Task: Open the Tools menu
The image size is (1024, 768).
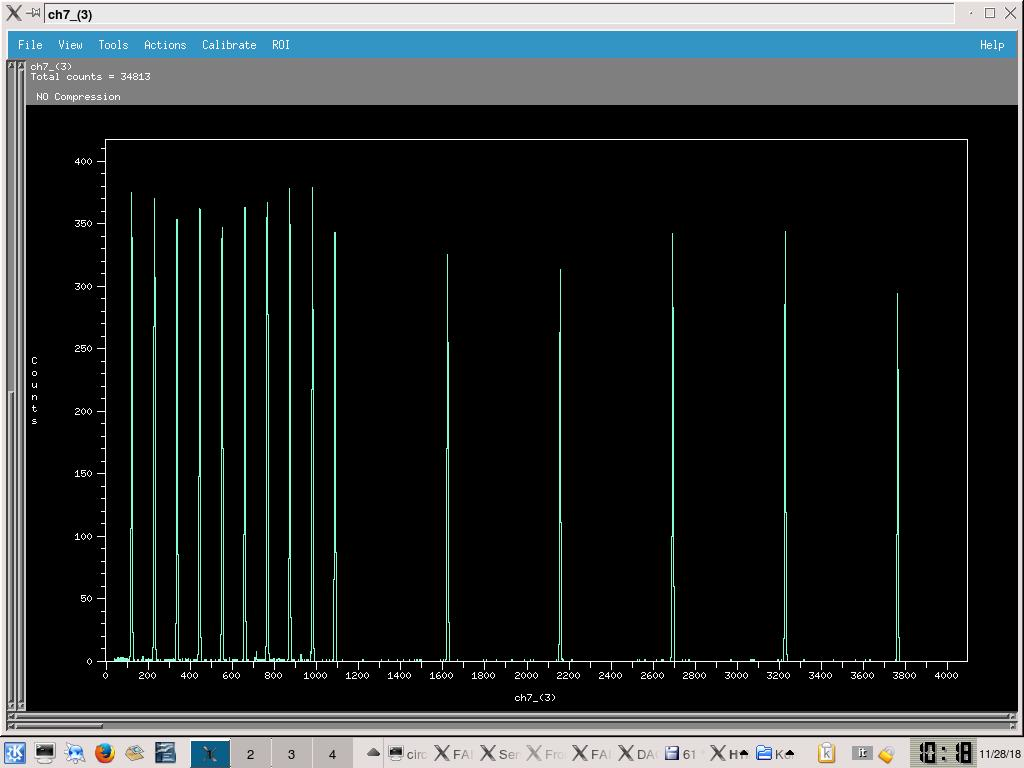Action: [113, 45]
